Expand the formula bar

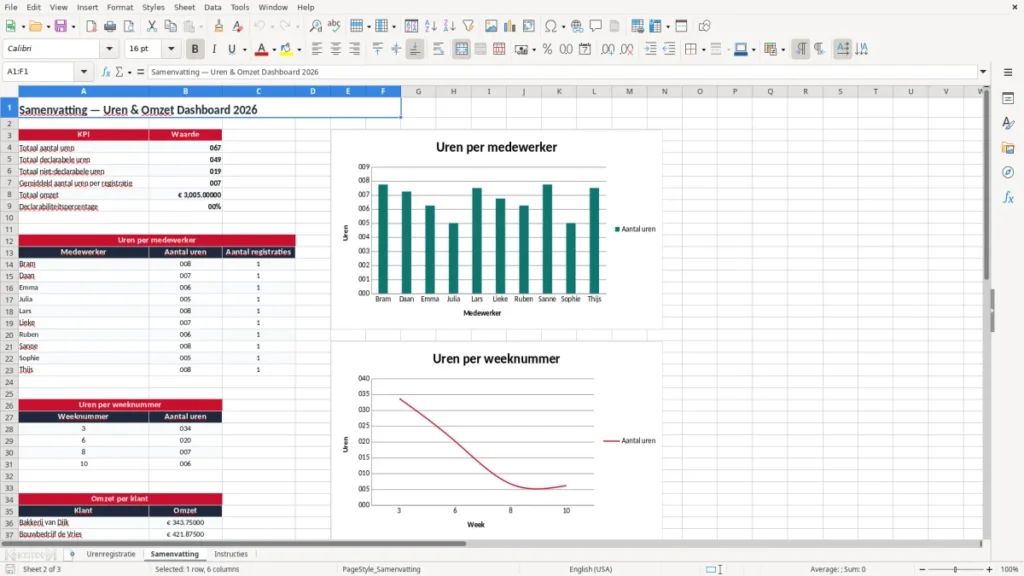(x=983, y=72)
